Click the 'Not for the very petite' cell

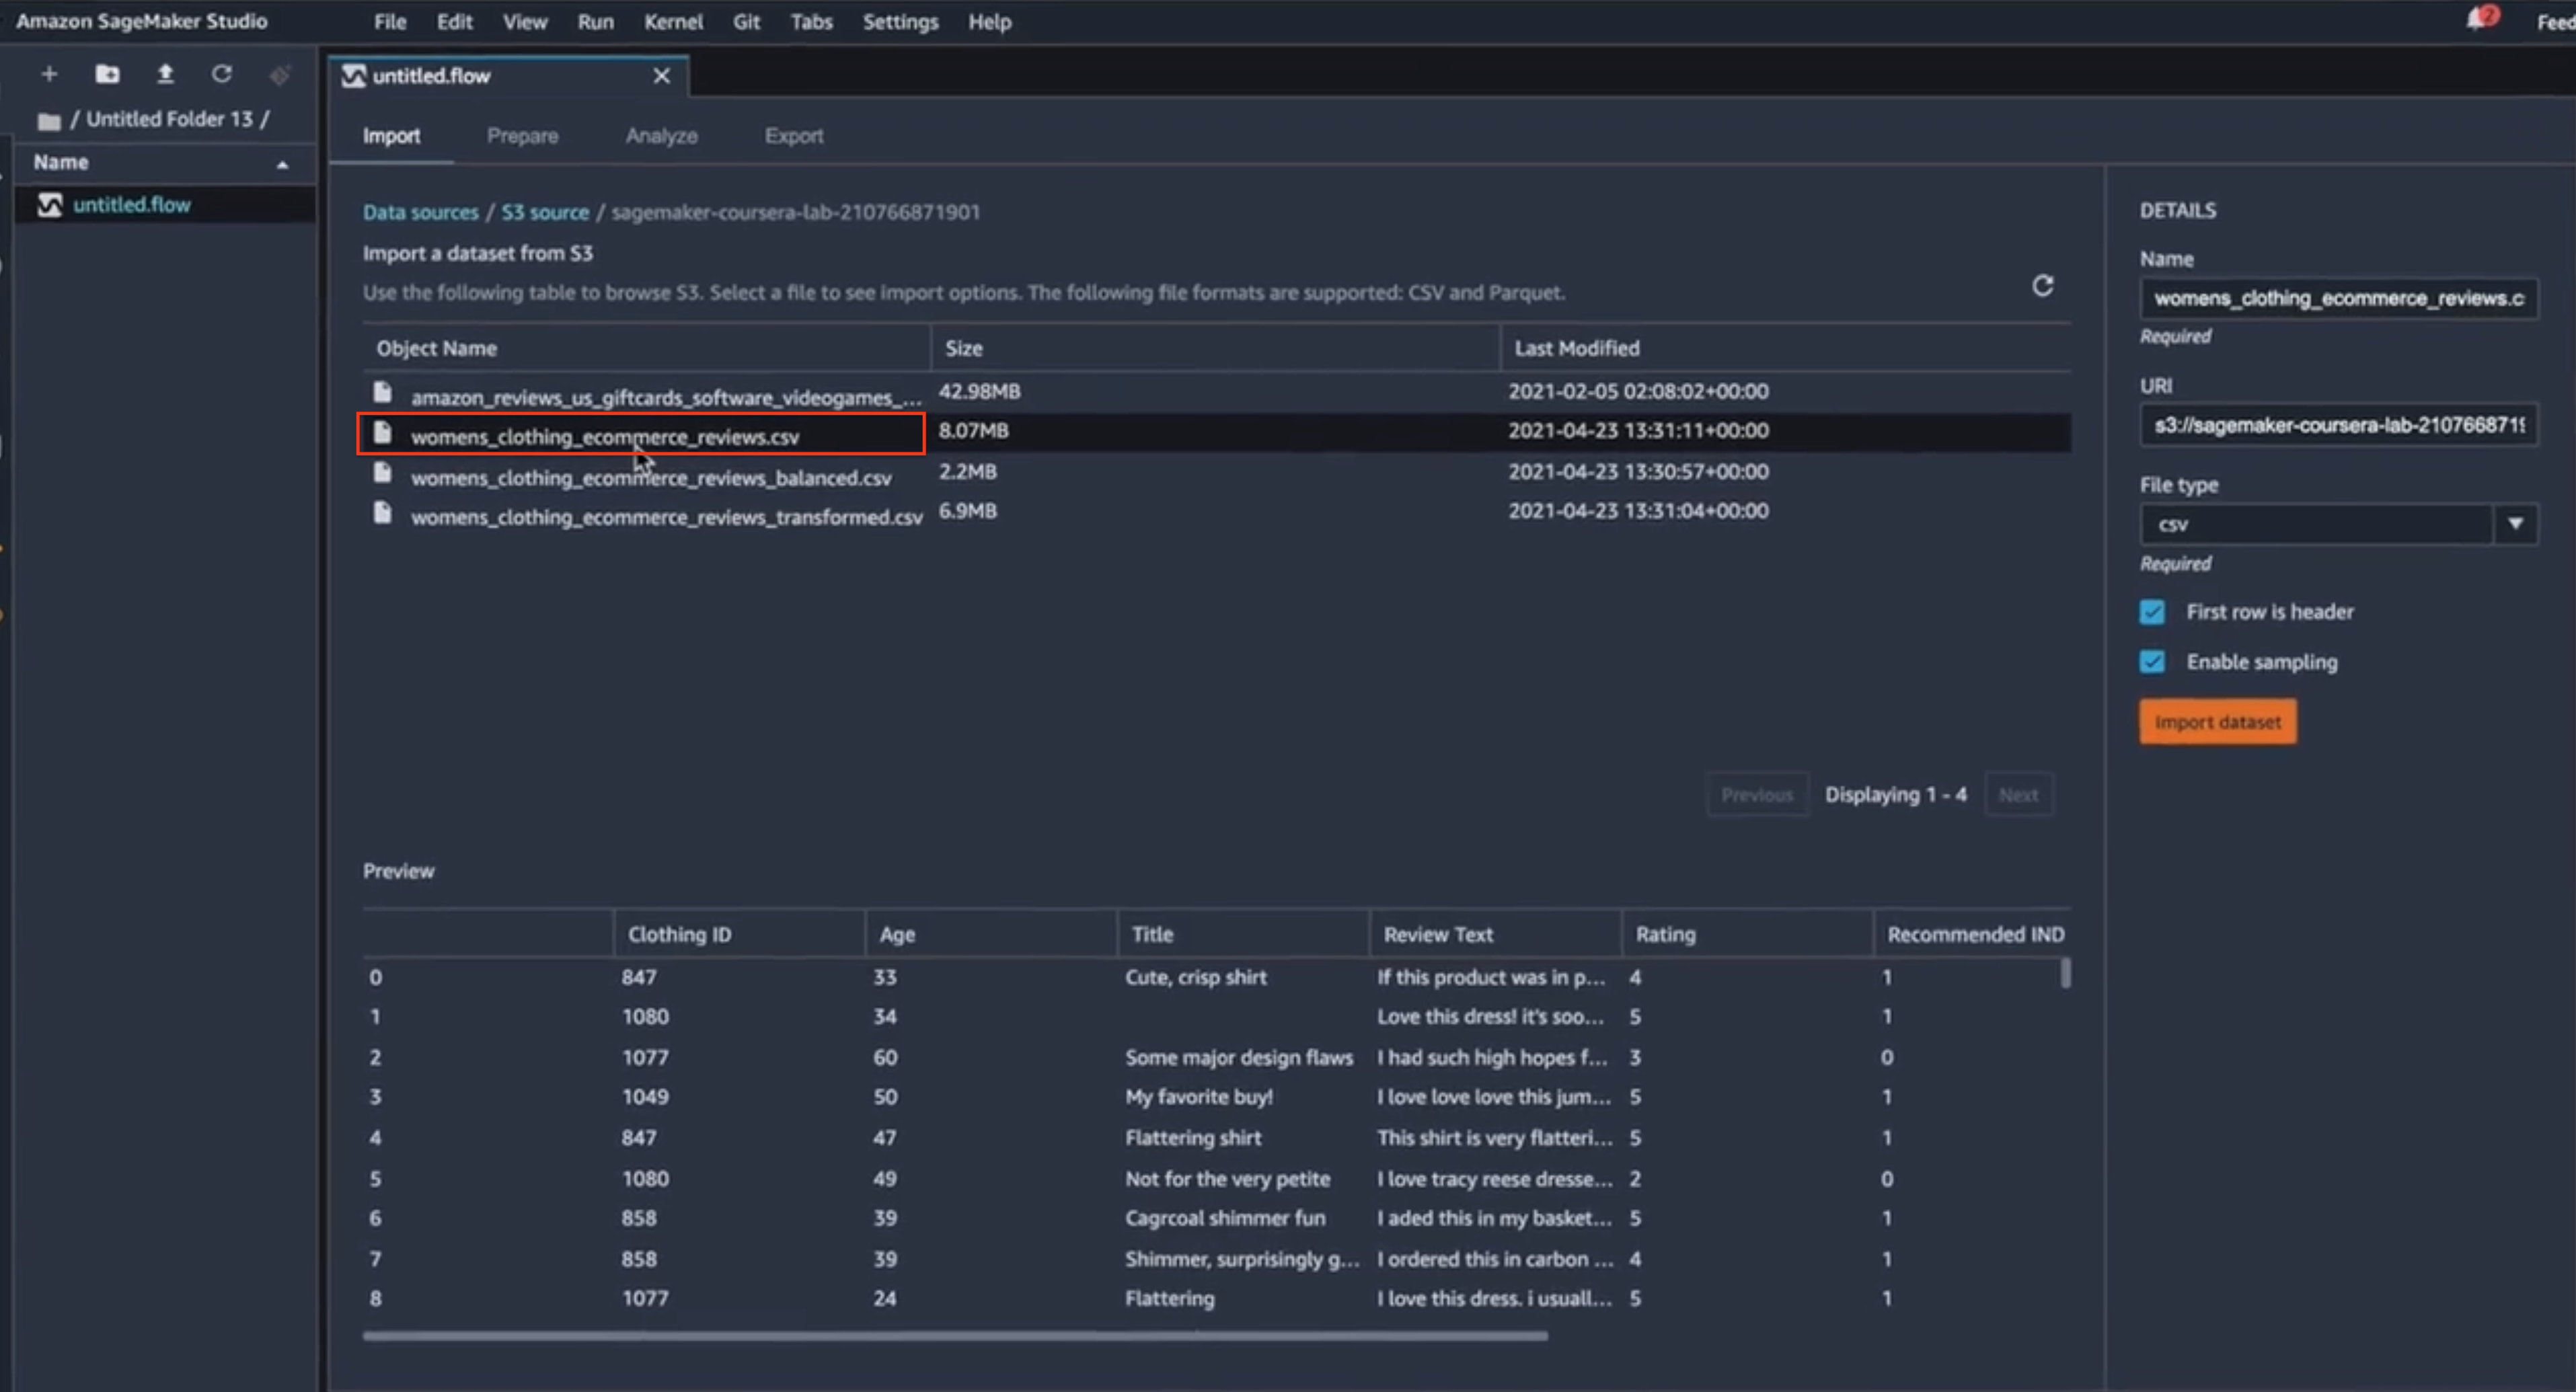click(x=1228, y=1178)
